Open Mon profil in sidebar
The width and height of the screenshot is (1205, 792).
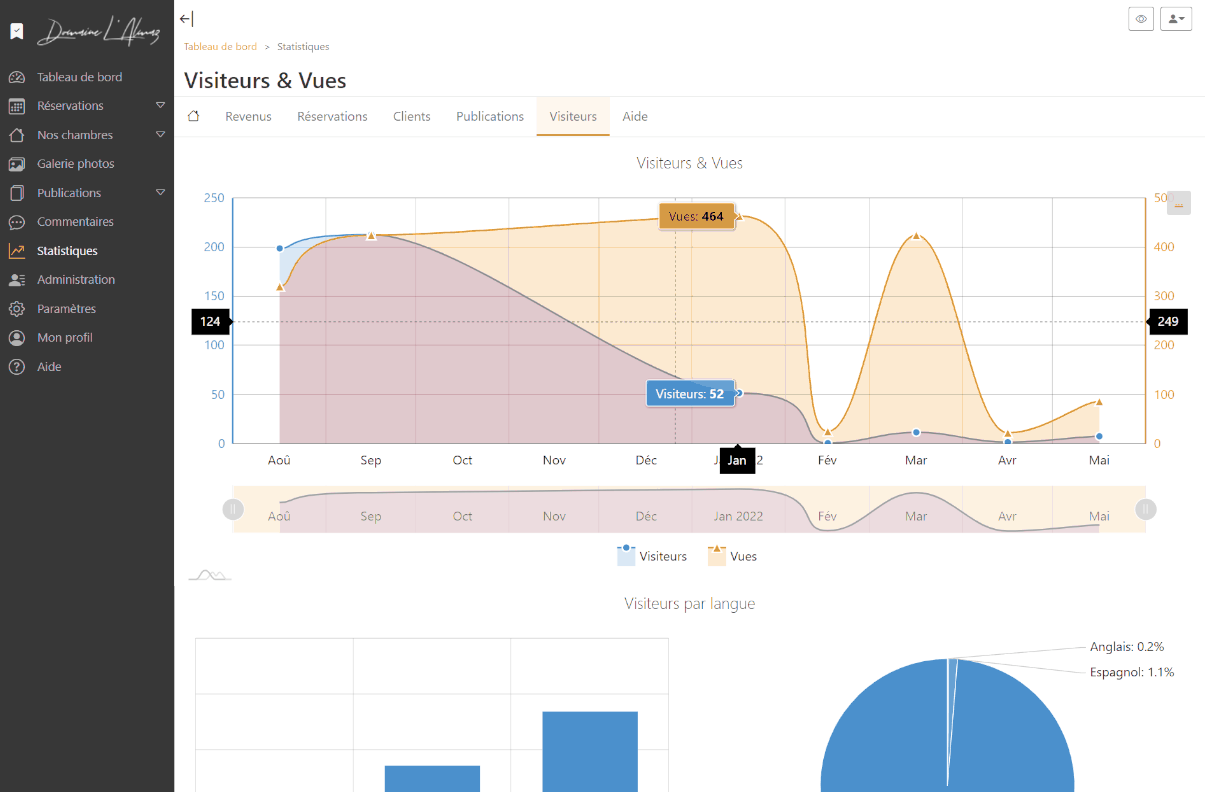[65, 338]
